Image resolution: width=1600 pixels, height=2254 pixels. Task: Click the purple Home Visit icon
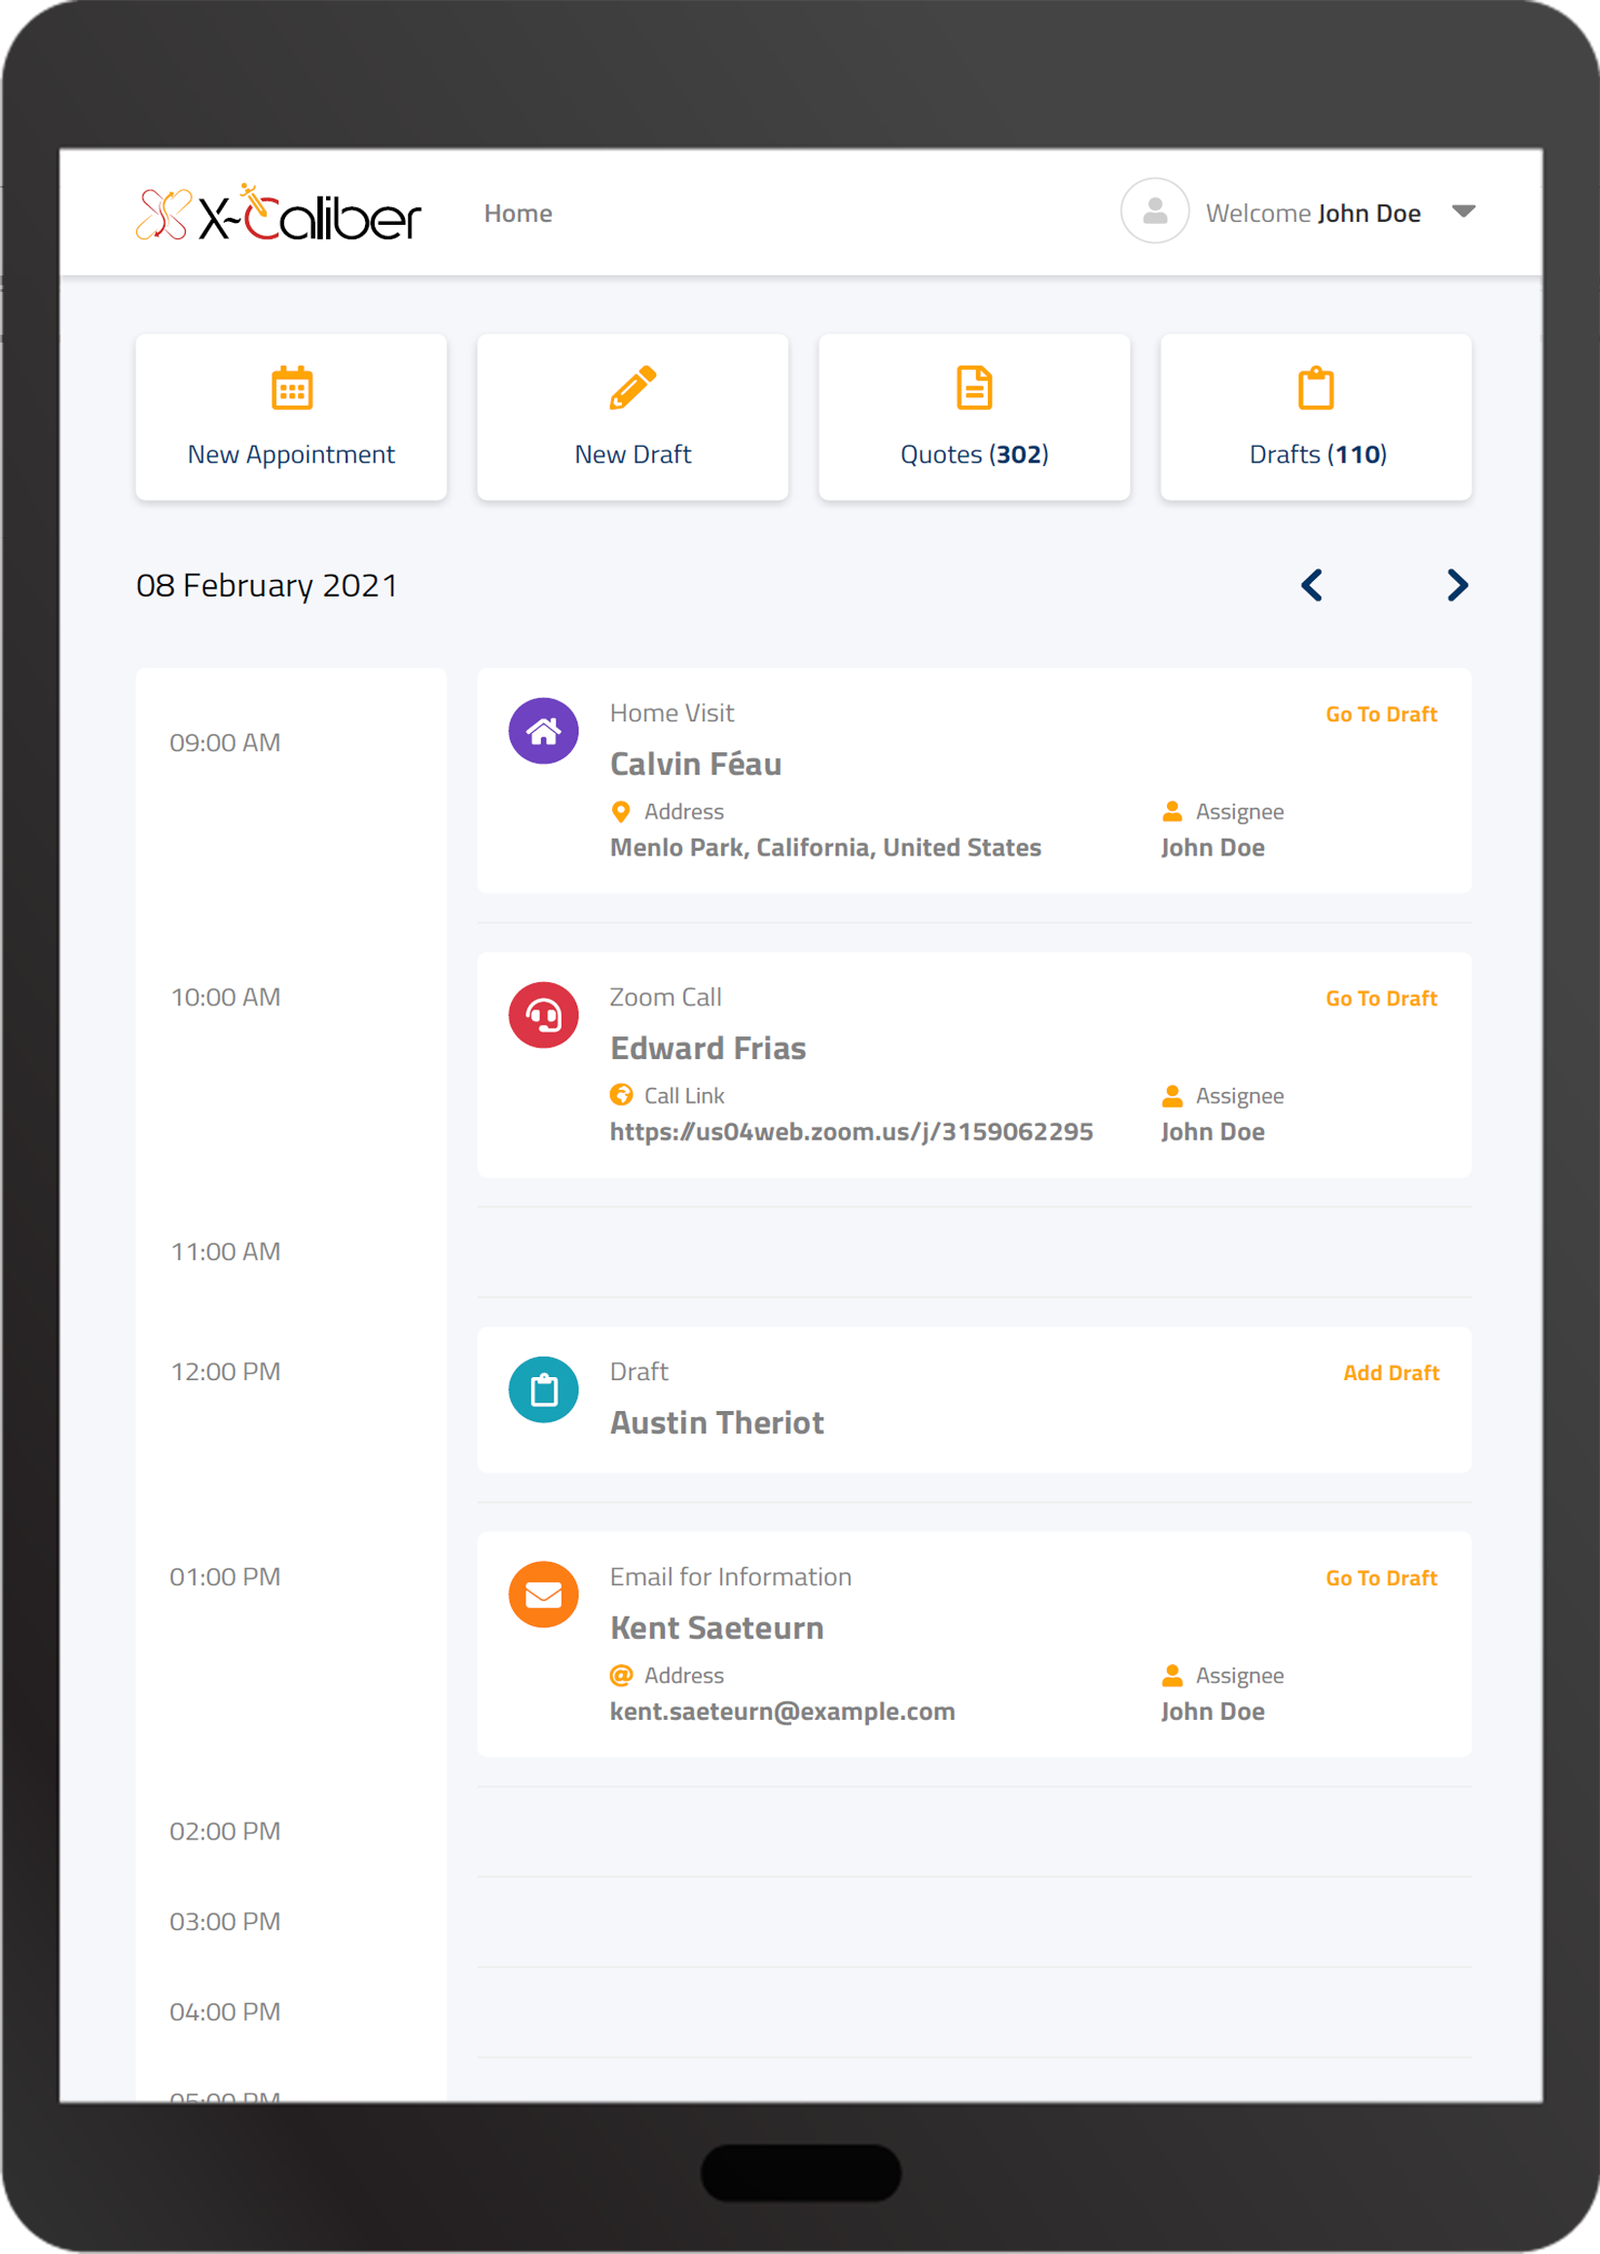tap(543, 731)
